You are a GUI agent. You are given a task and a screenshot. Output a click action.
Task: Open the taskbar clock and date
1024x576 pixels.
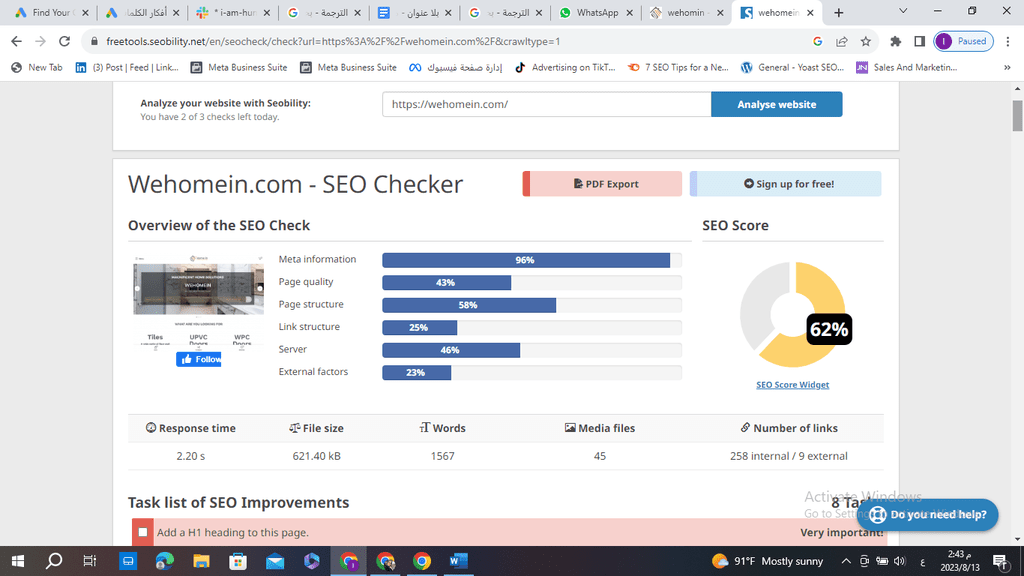(960, 561)
